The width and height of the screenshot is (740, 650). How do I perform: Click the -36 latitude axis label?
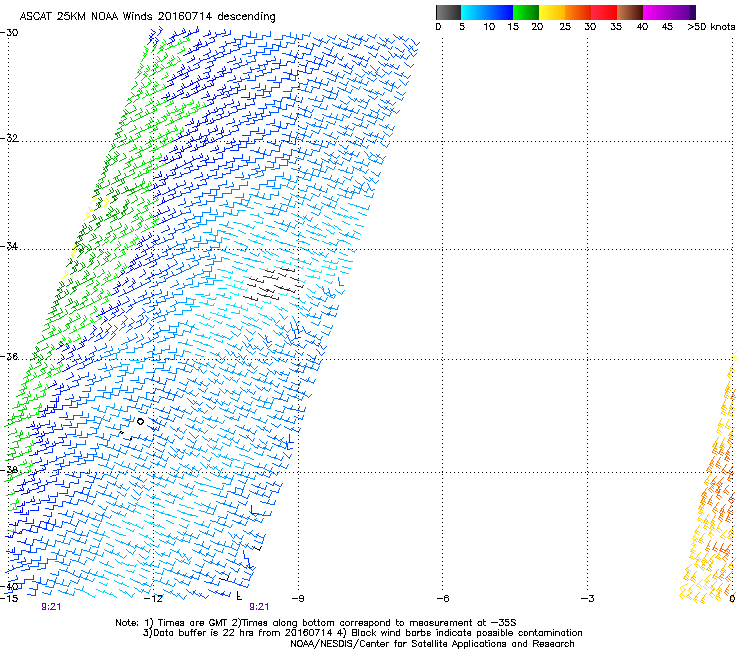[9, 356]
